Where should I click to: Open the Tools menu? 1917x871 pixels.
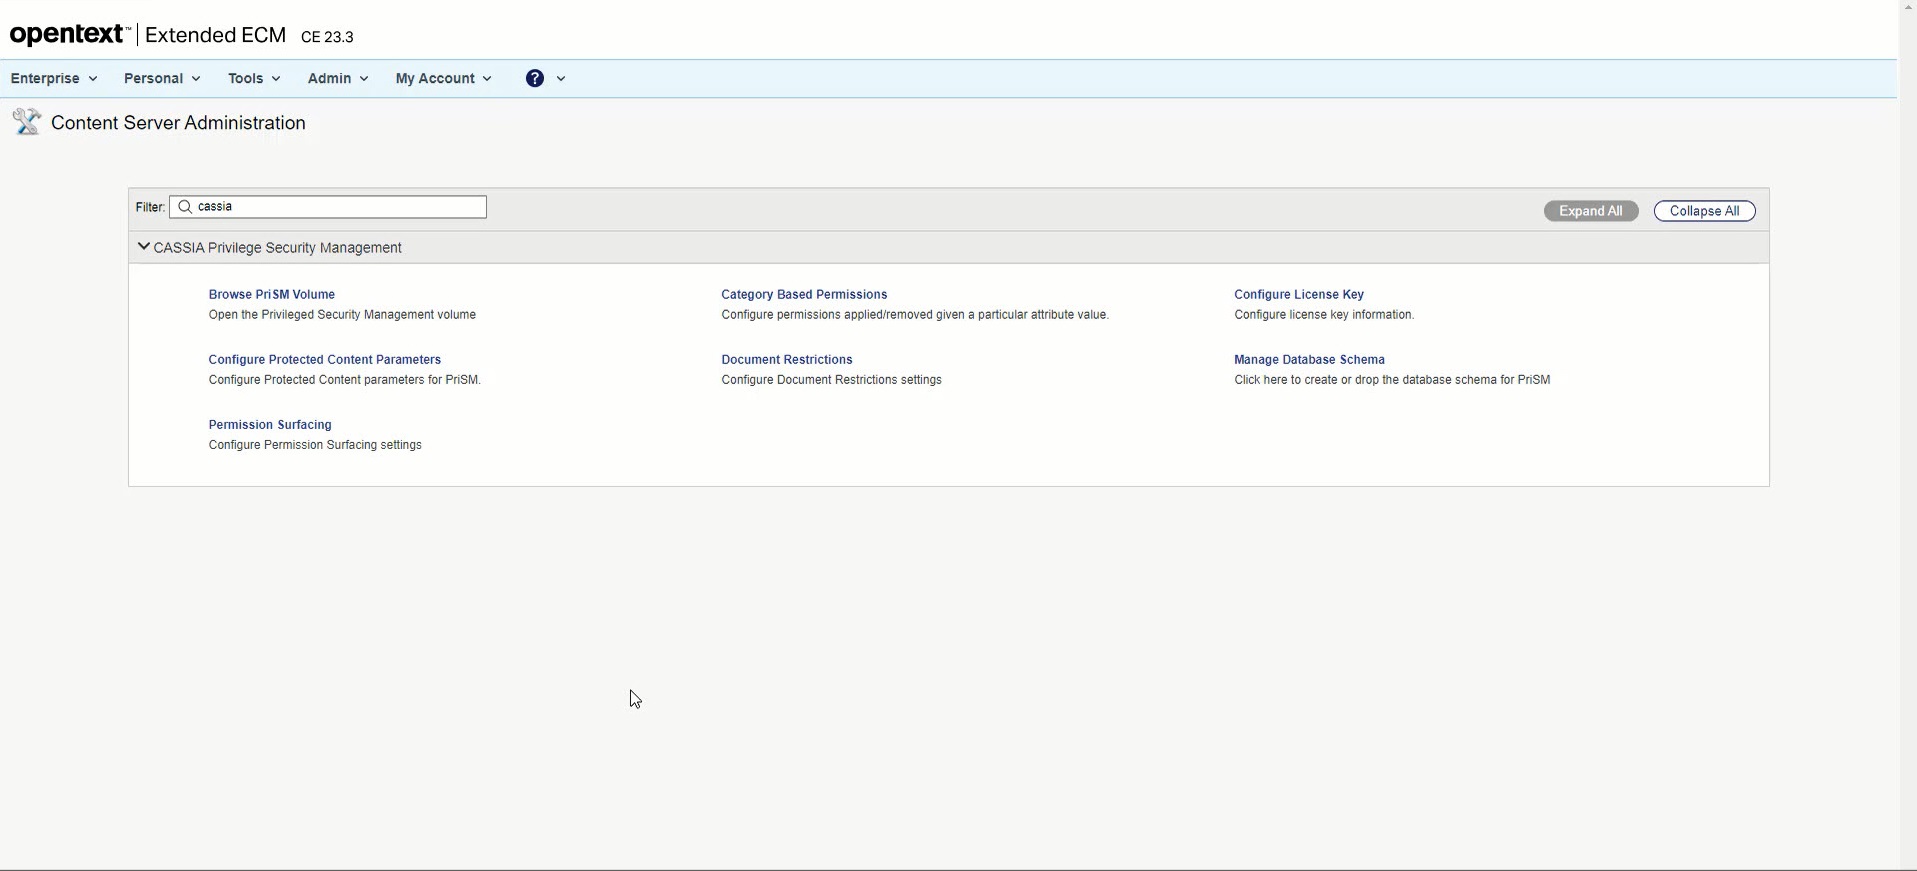pos(254,78)
